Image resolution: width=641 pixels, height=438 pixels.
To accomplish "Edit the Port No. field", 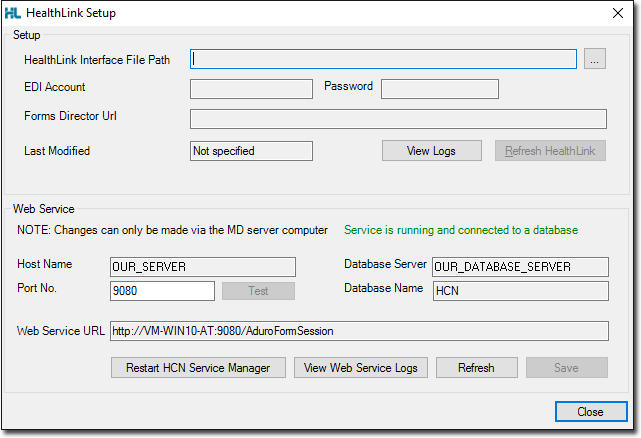I will pos(162,291).
